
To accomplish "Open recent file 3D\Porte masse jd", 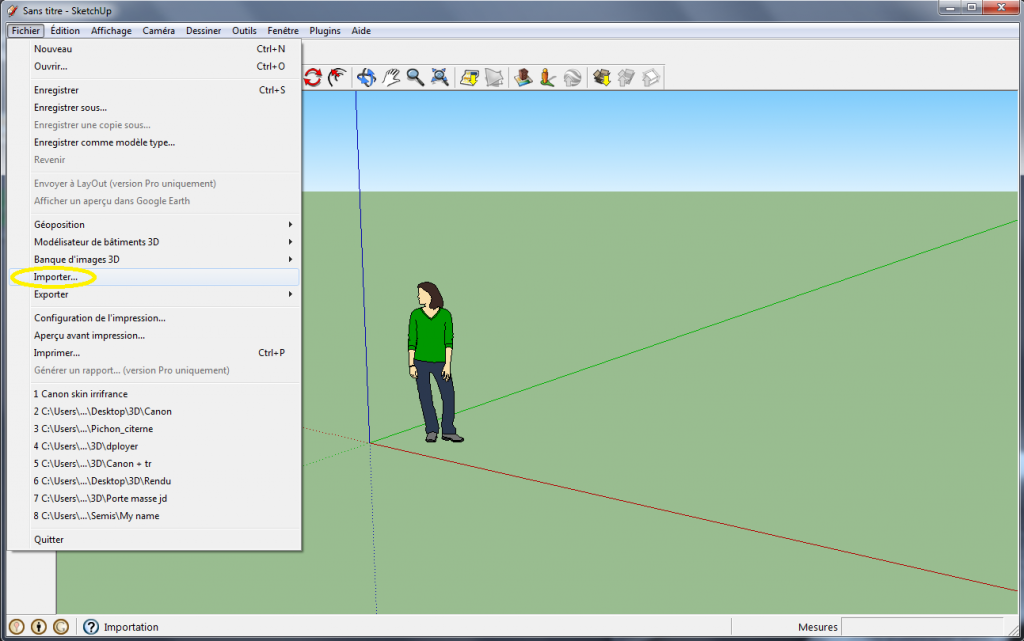I will click(154, 499).
